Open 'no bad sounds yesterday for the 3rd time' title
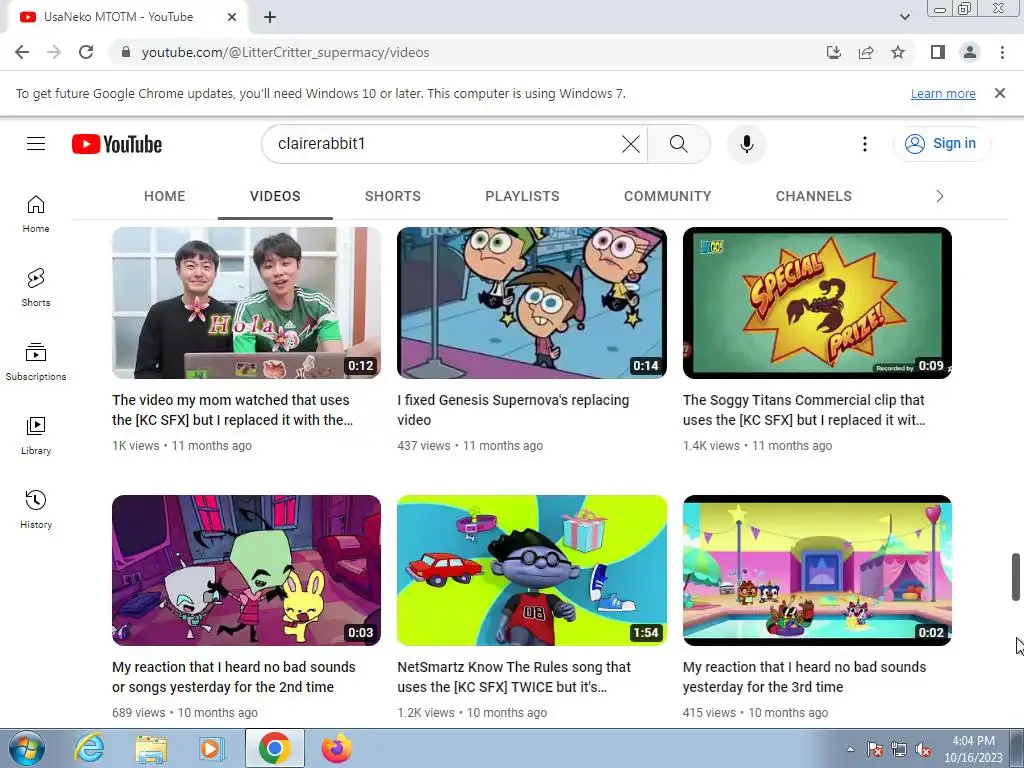This screenshot has height=768, width=1024. (805, 677)
